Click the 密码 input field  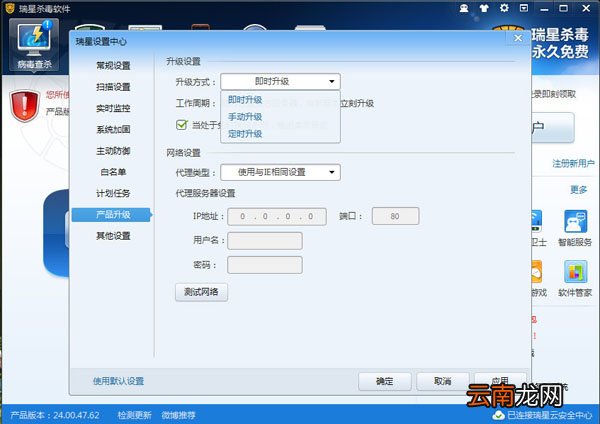click(x=265, y=265)
